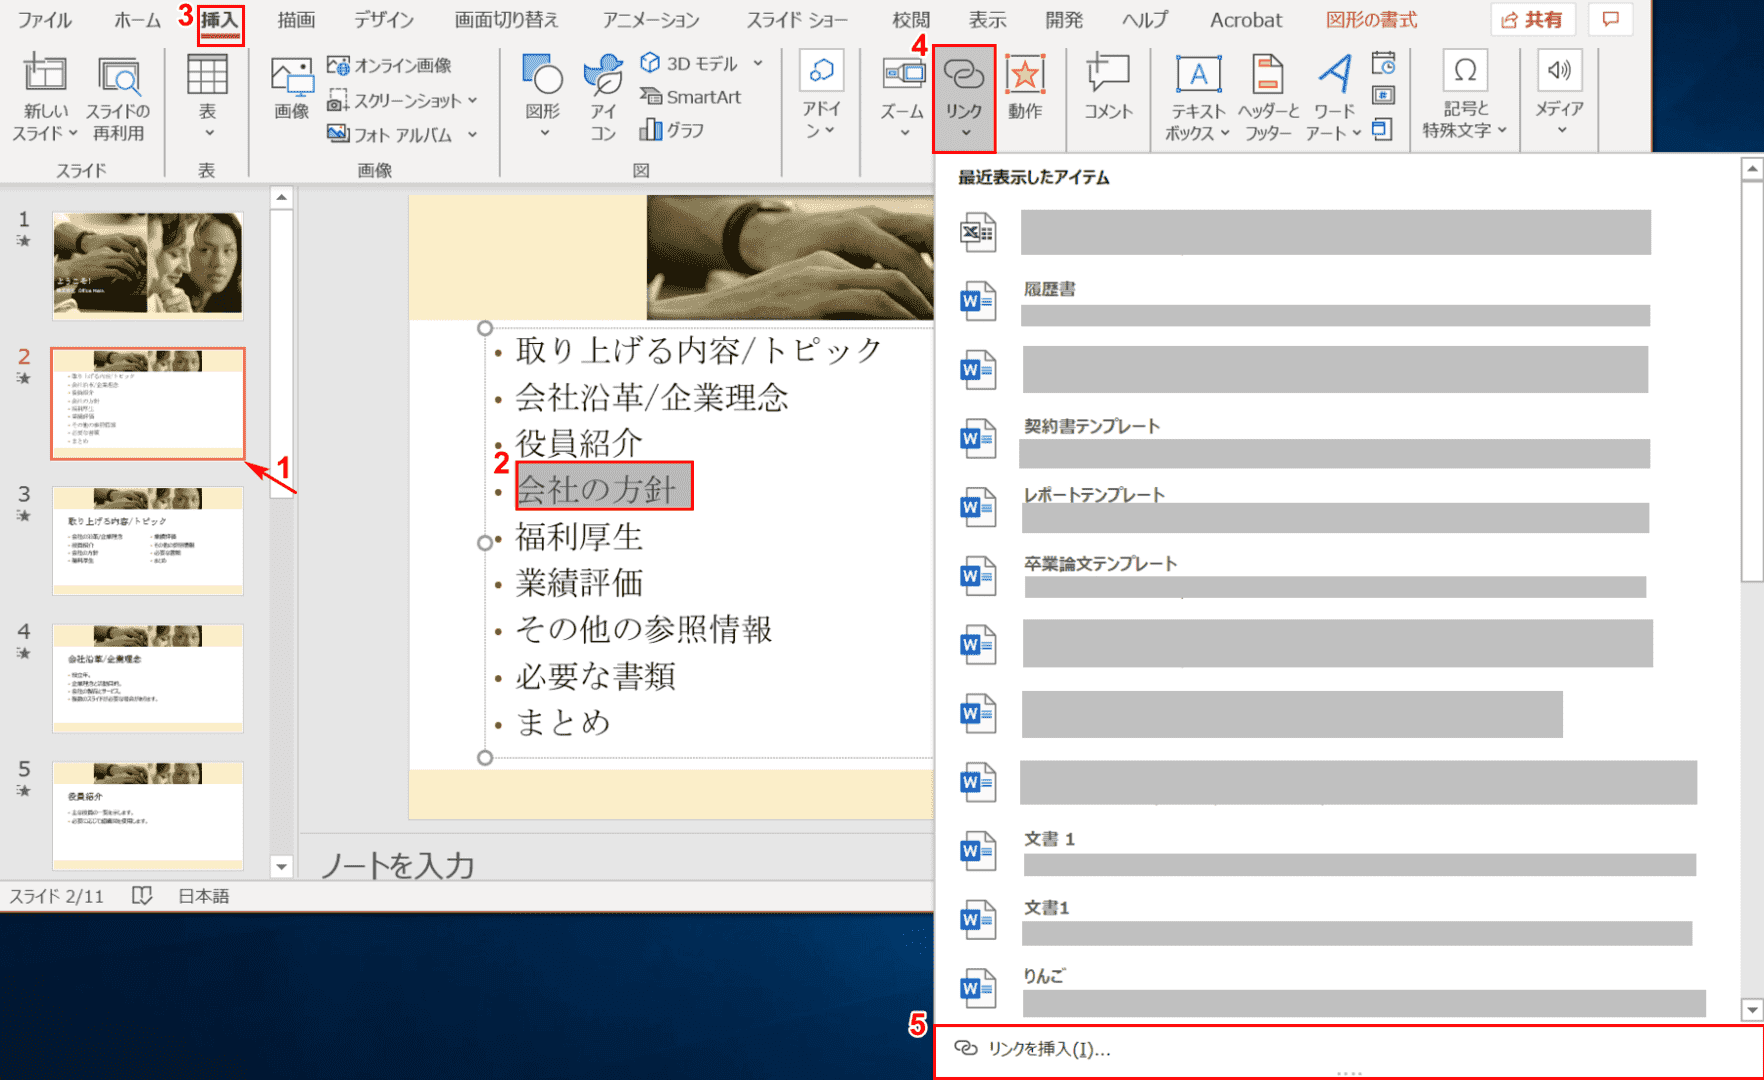Open the Transitions (画面切り替え) tab

pos(506,20)
